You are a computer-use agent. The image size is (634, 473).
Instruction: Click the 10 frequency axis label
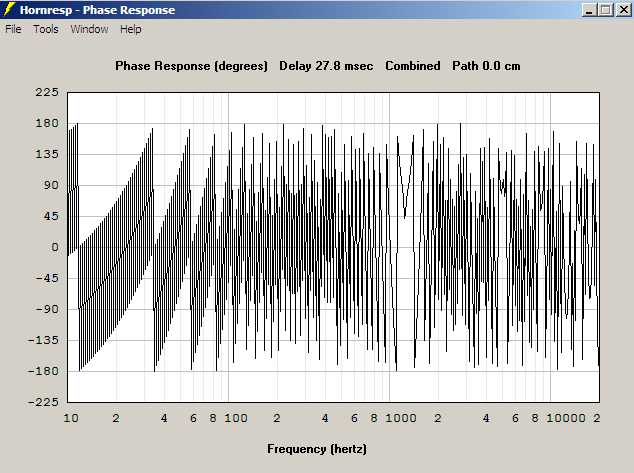coord(71,418)
